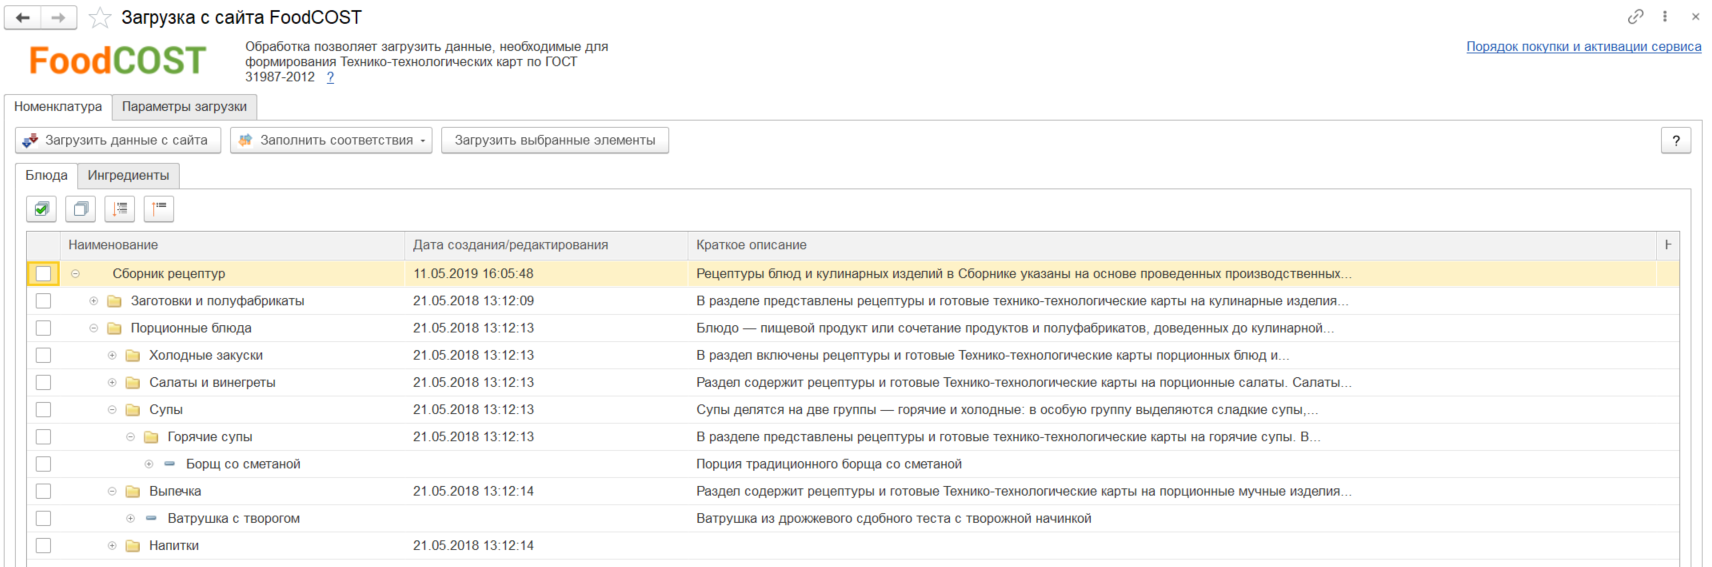The image size is (1712, 567).
Task: Open the Заполнить соответствия dropdown
Action: pos(331,141)
